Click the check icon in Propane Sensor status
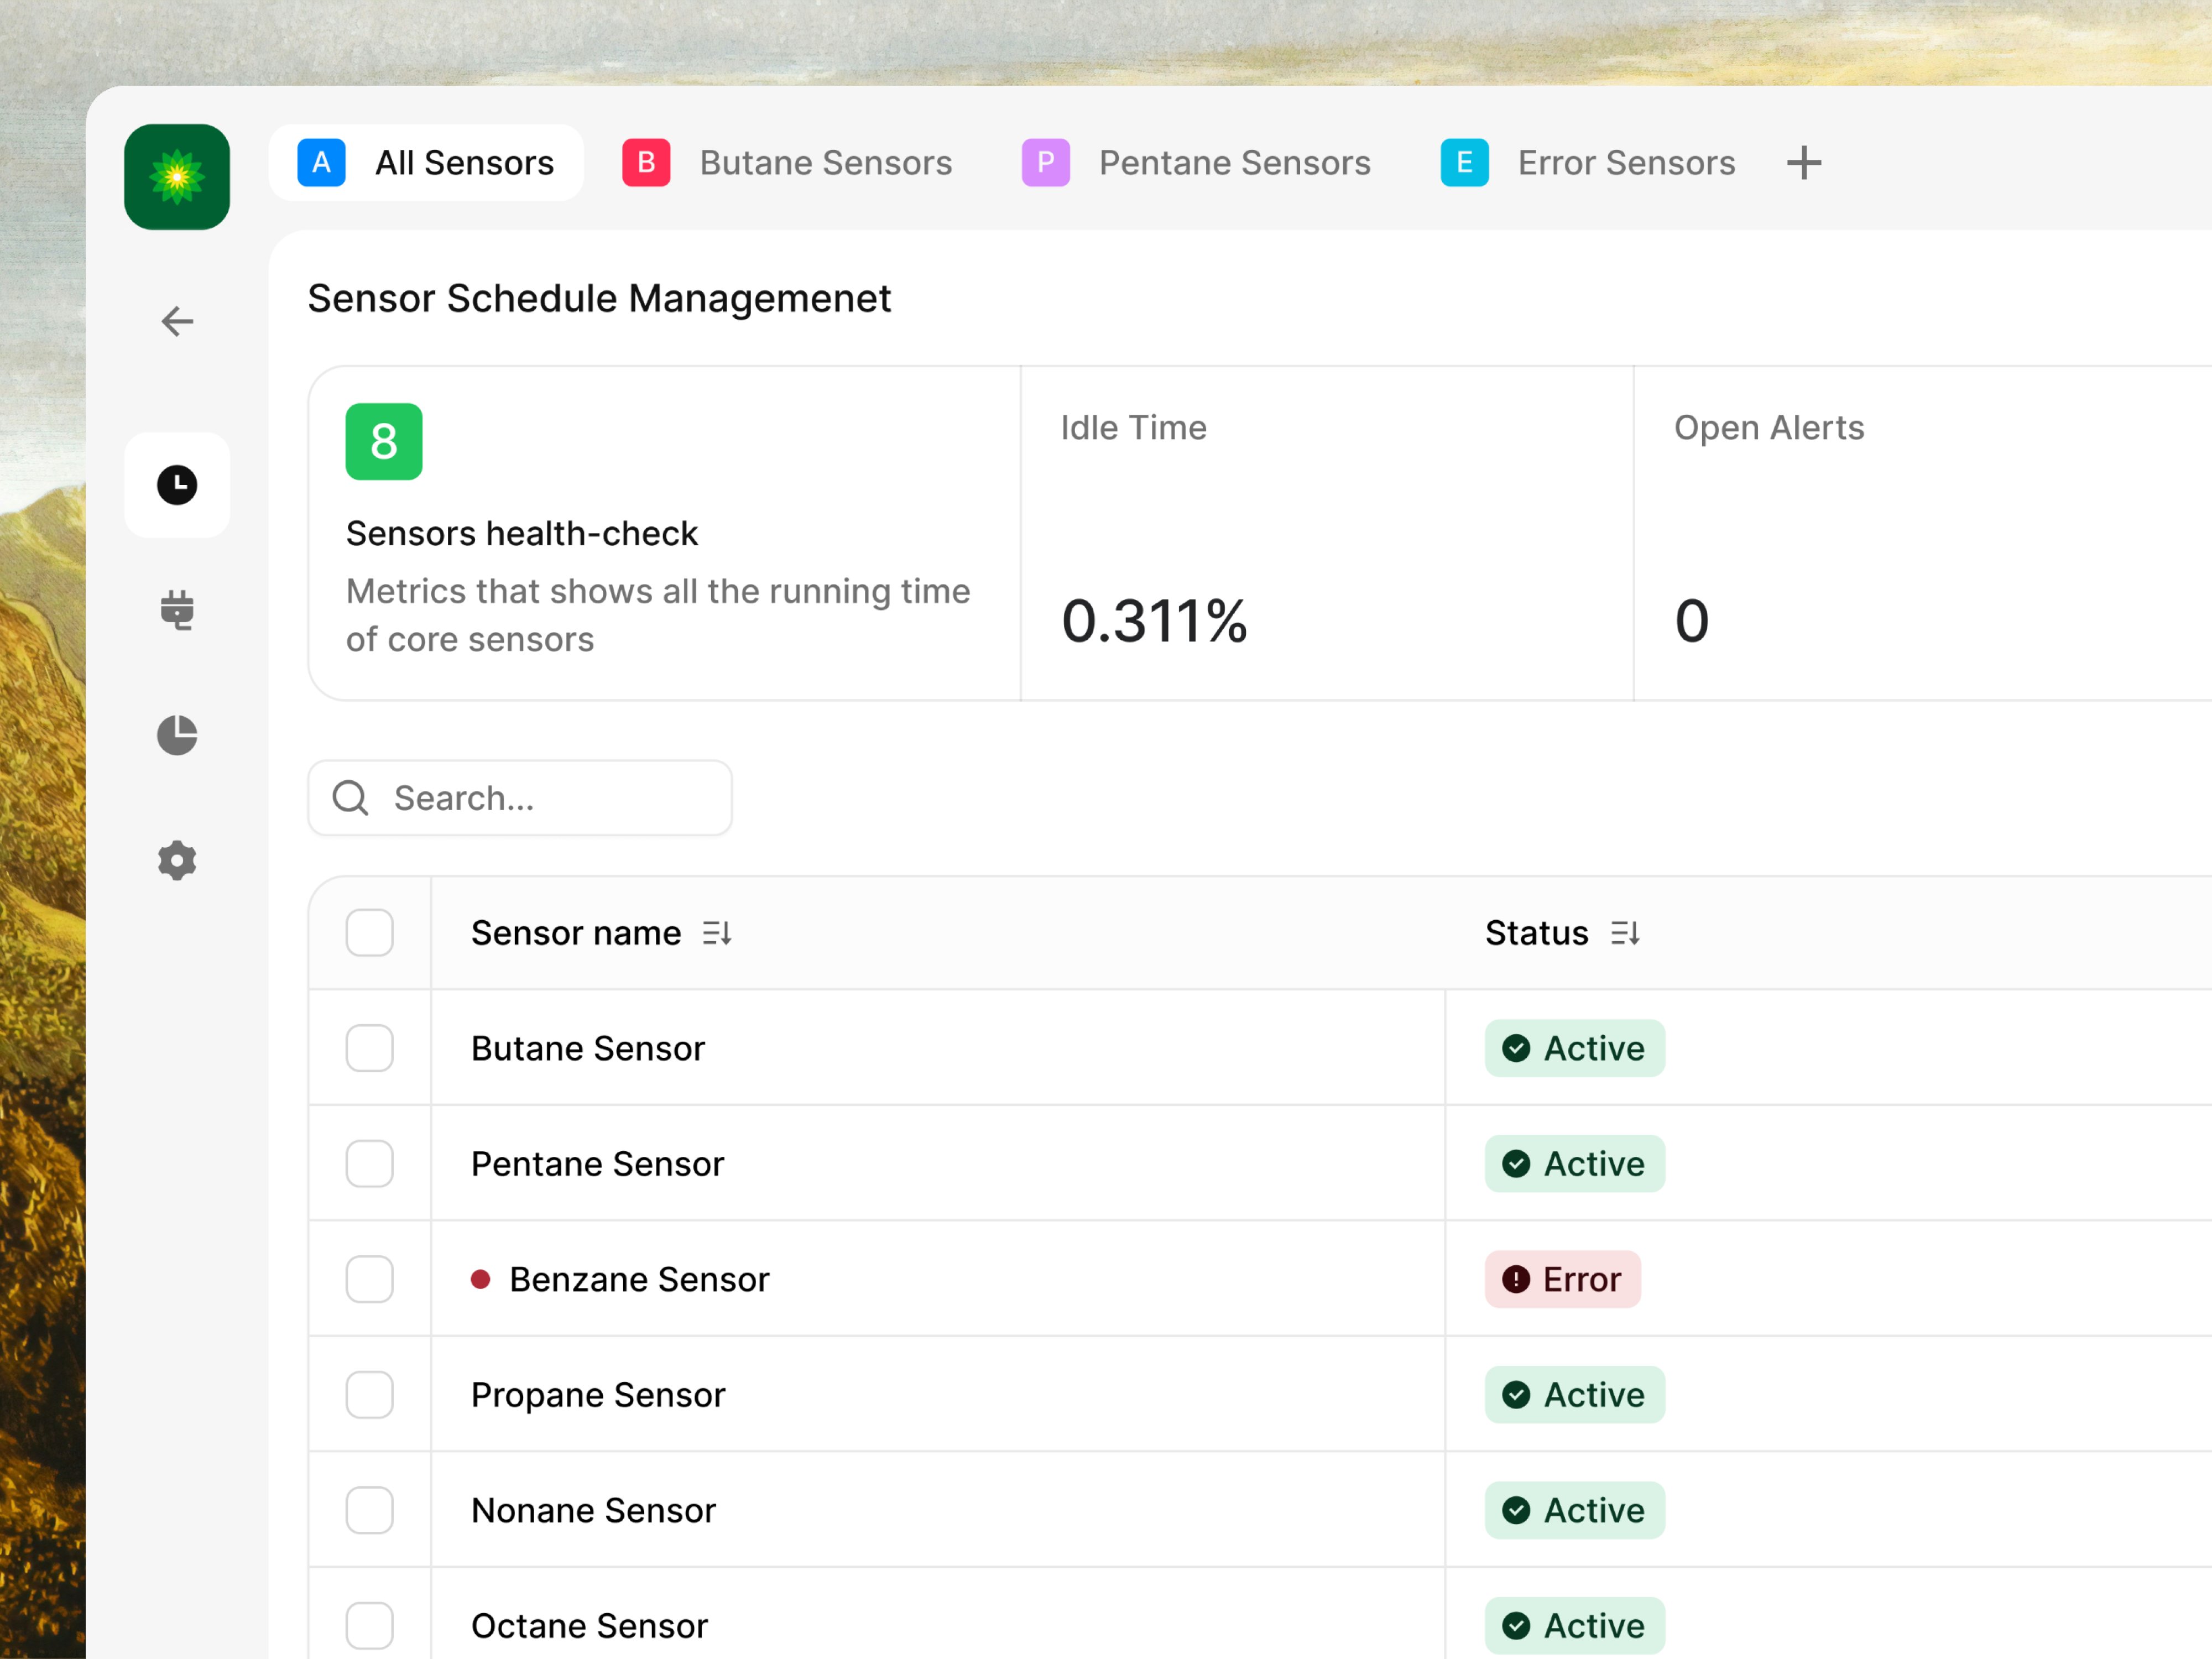This screenshot has width=2212, height=1659. 1516,1395
